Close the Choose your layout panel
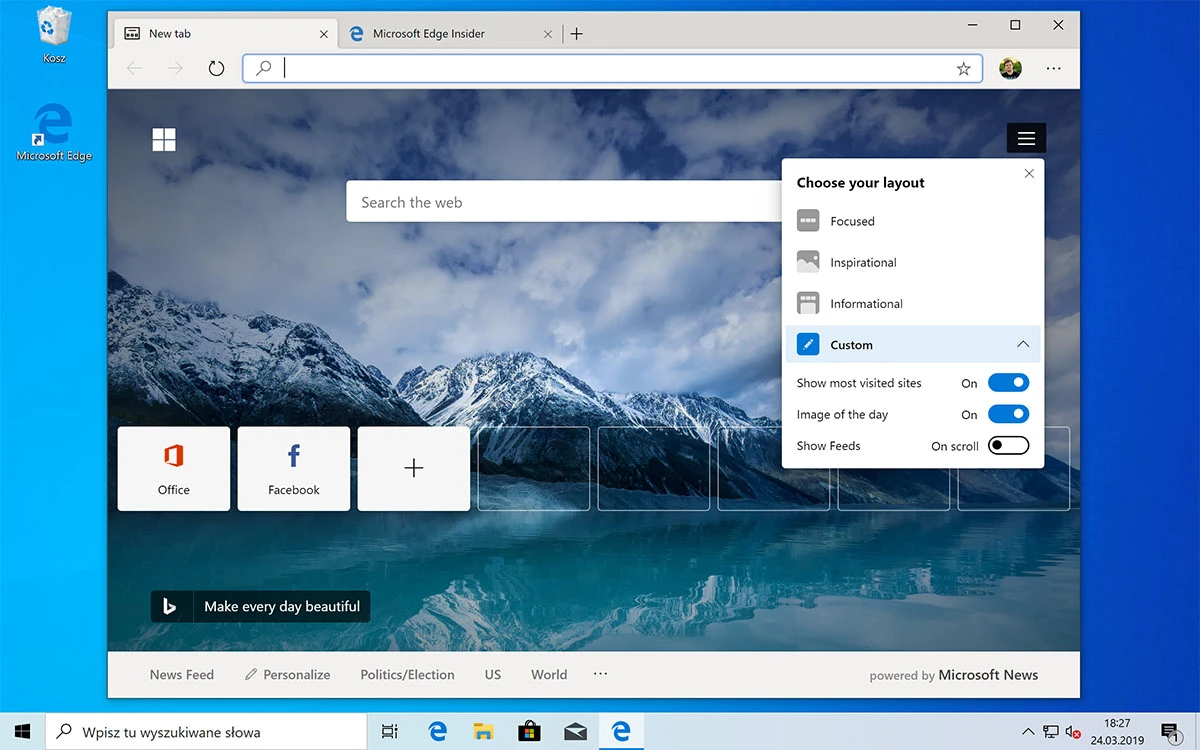Viewport: 1200px width, 750px height. [x=1029, y=174]
